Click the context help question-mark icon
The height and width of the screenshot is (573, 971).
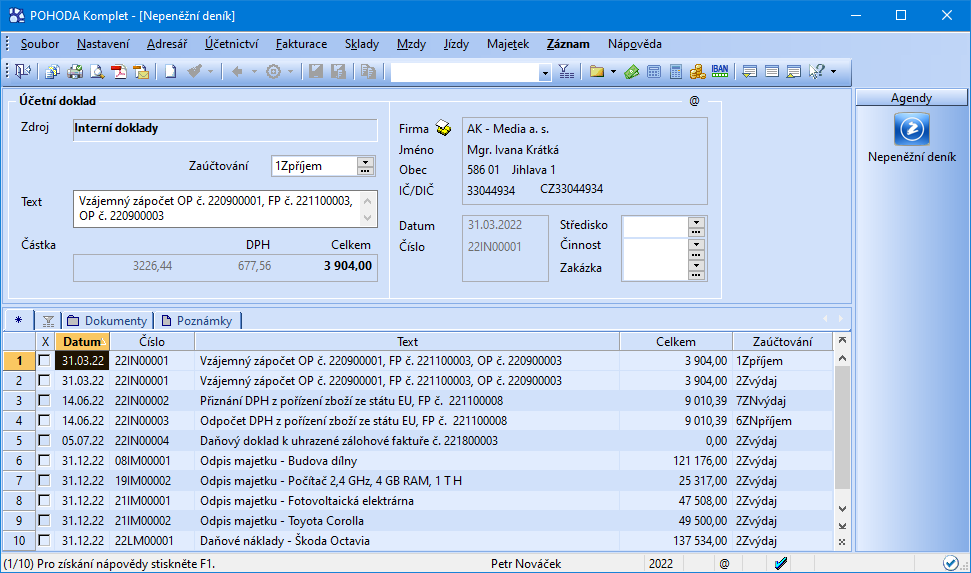pyautogui.click(x=817, y=72)
